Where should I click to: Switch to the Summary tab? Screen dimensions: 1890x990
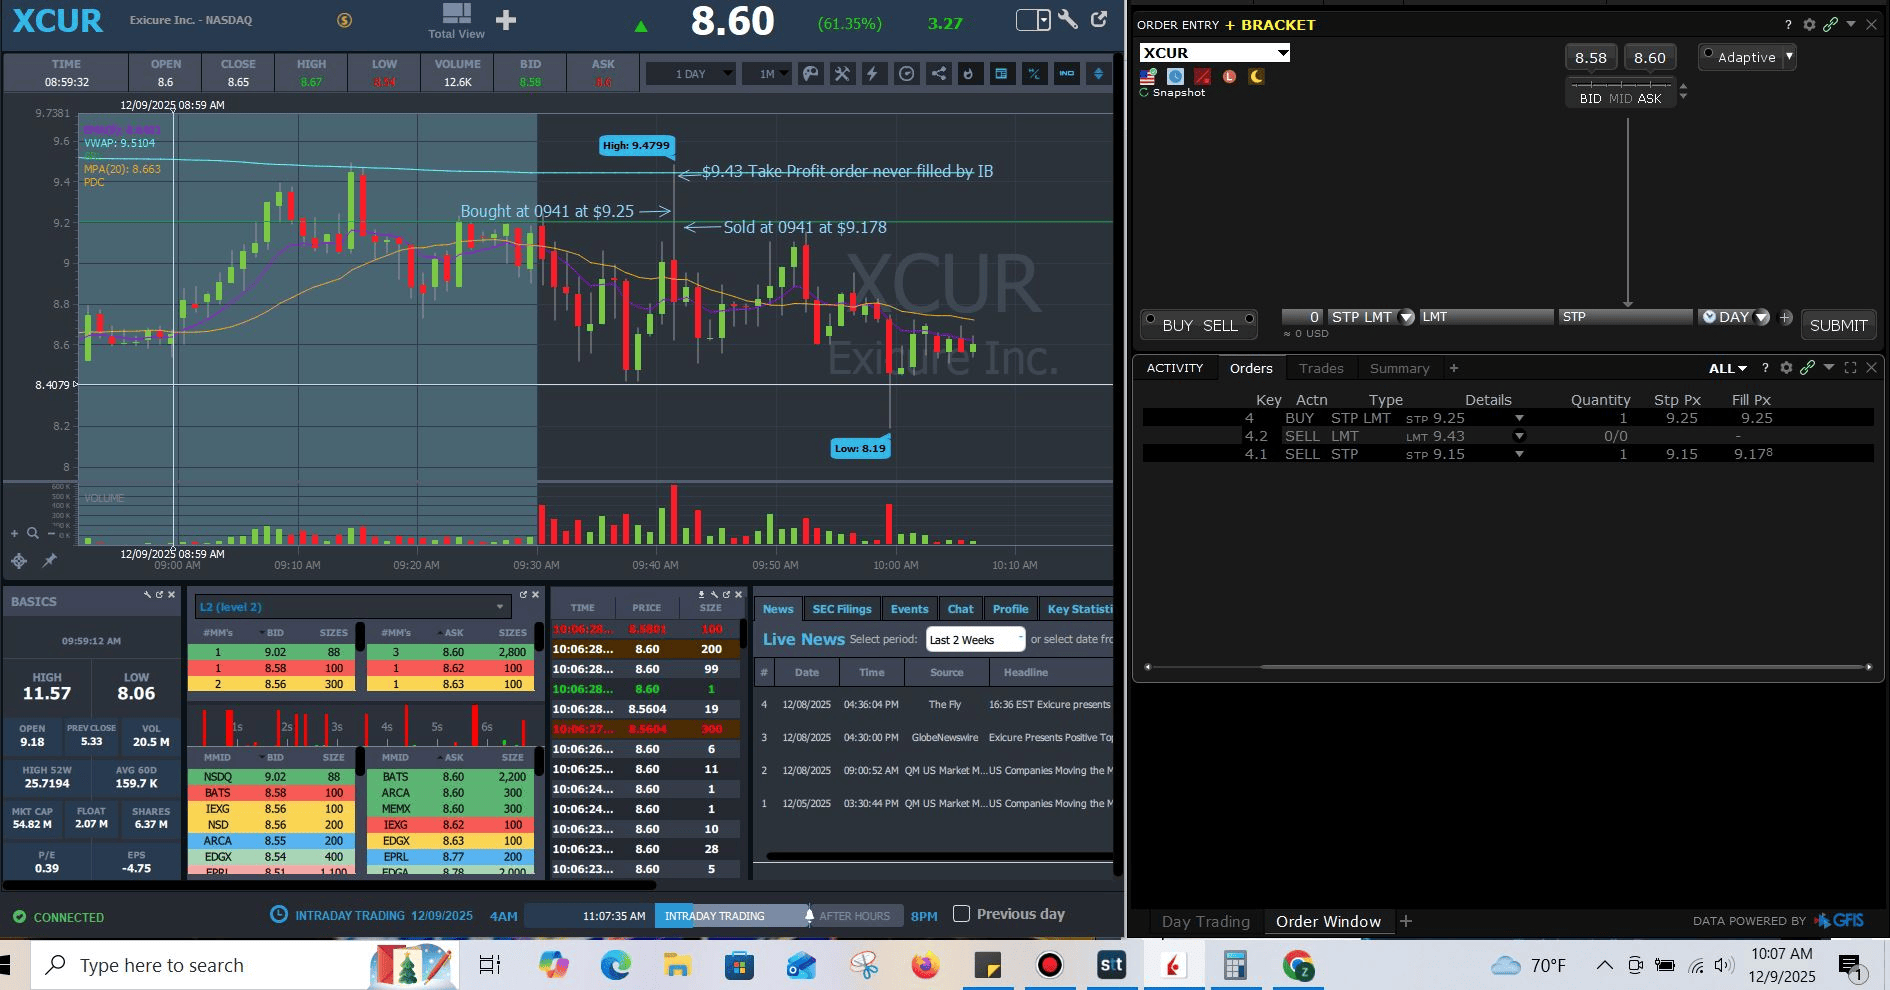(1399, 368)
